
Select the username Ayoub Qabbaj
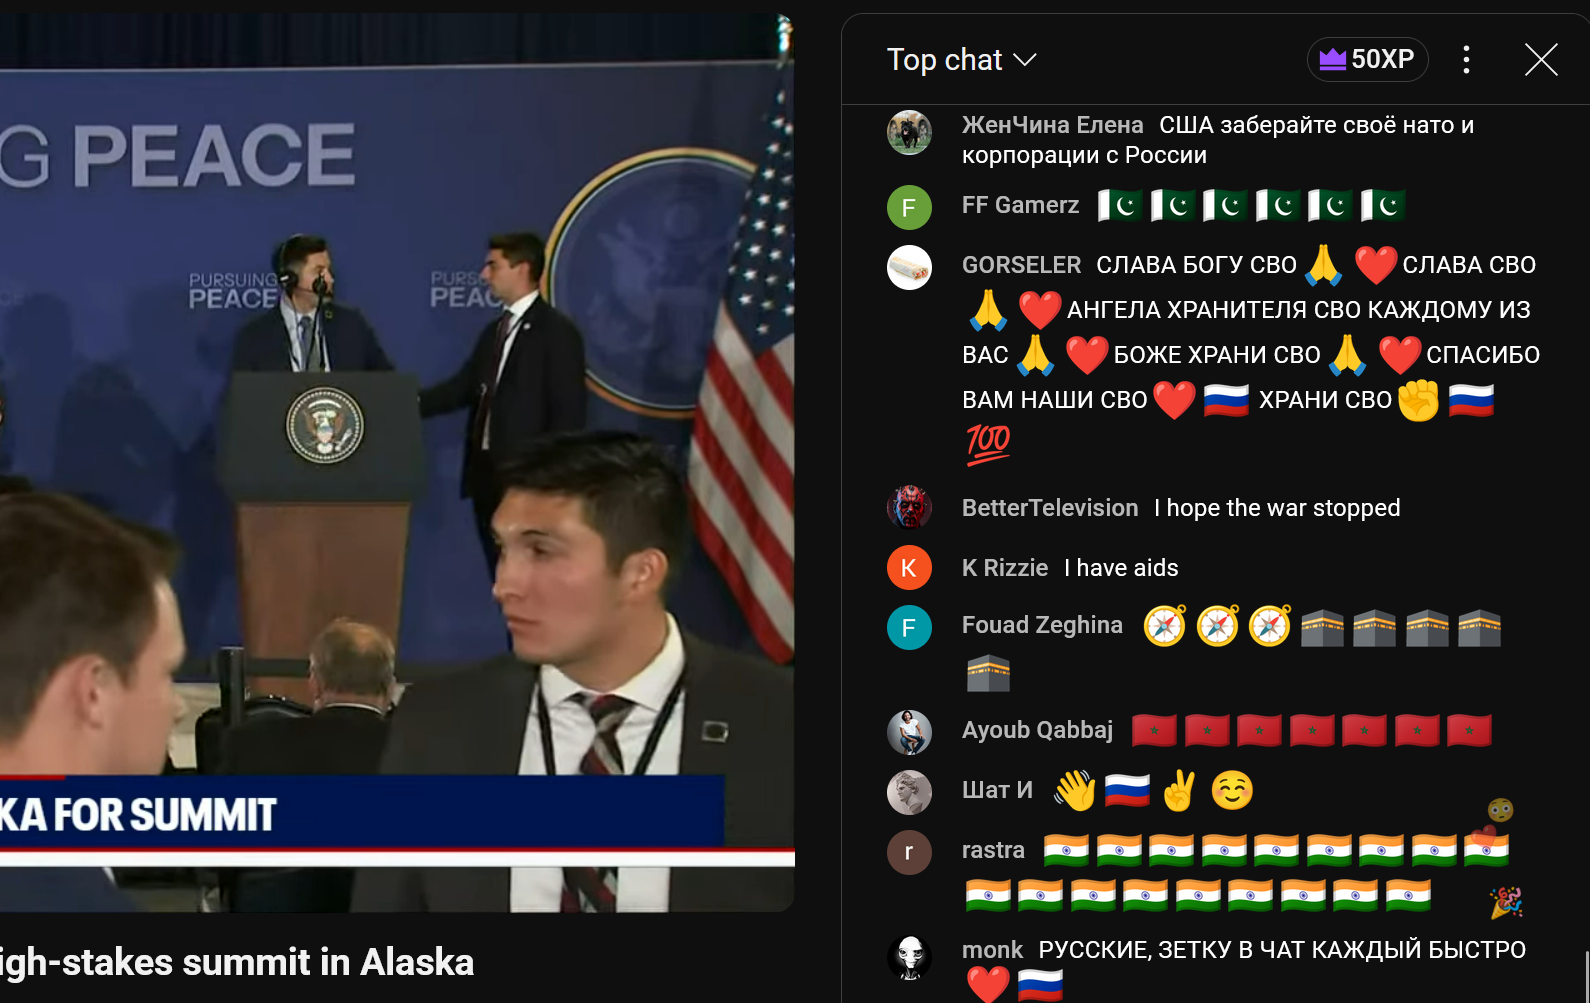point(1037,730)
